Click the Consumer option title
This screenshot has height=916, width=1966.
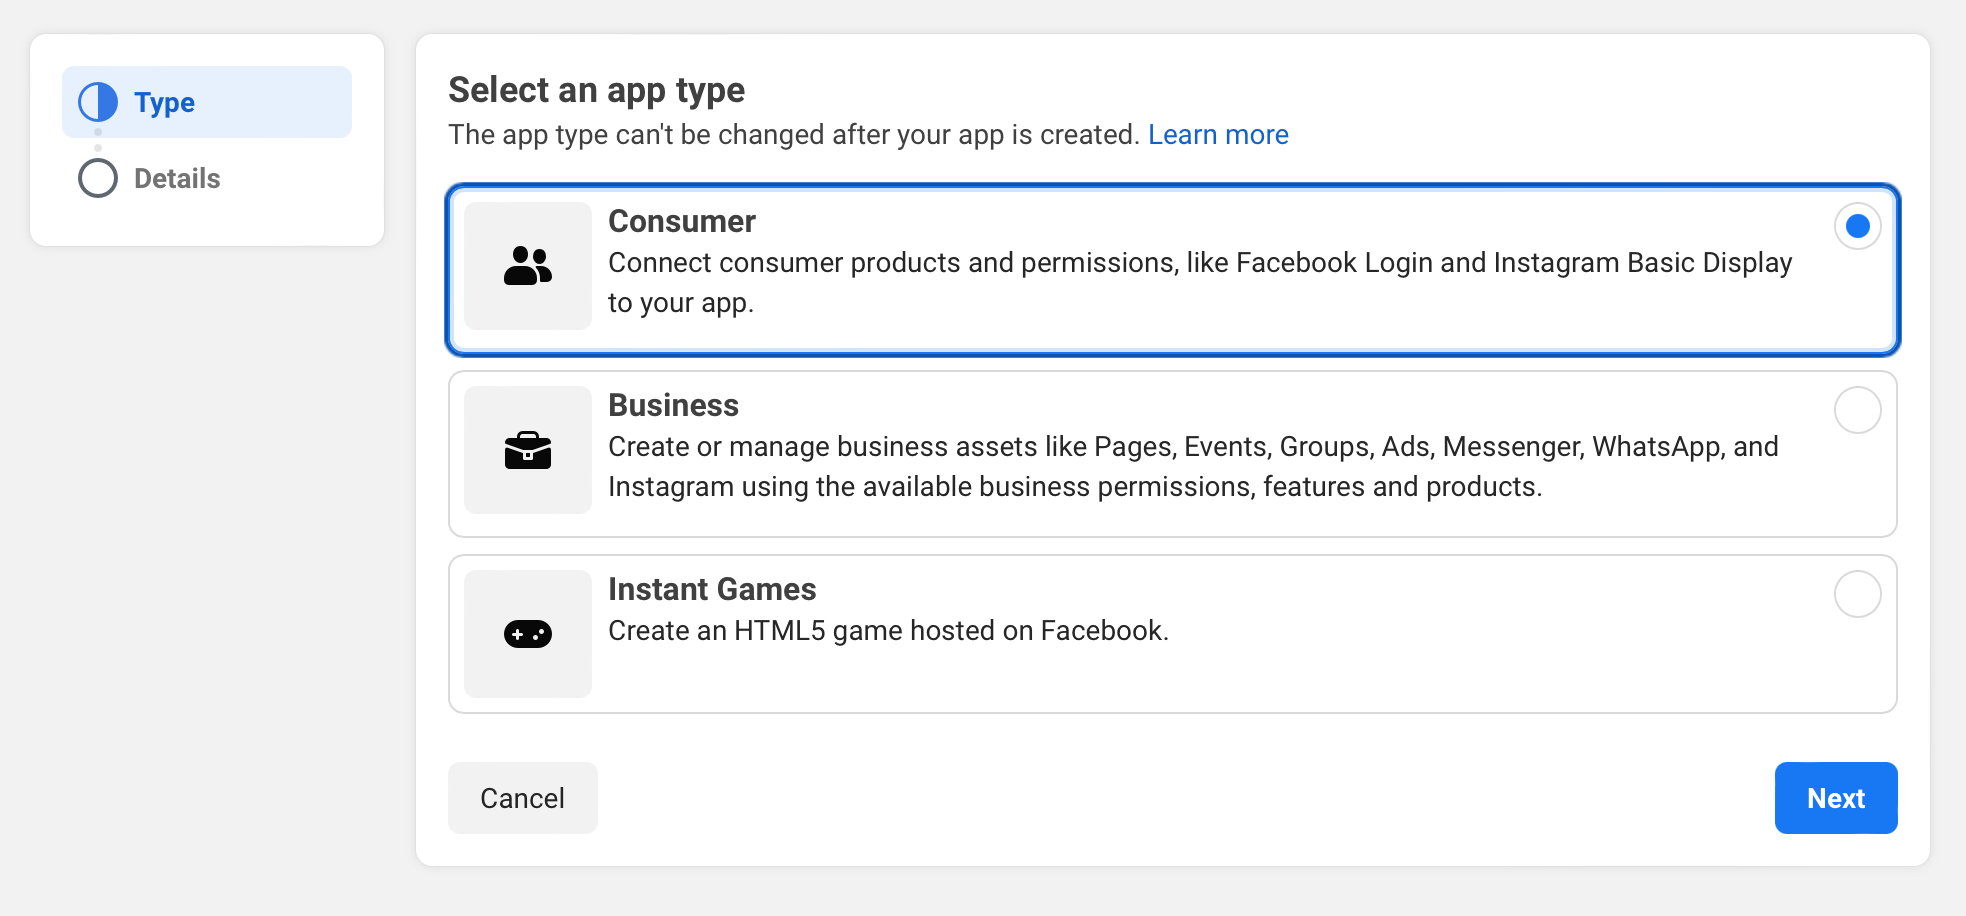click(x=681, y=221)
